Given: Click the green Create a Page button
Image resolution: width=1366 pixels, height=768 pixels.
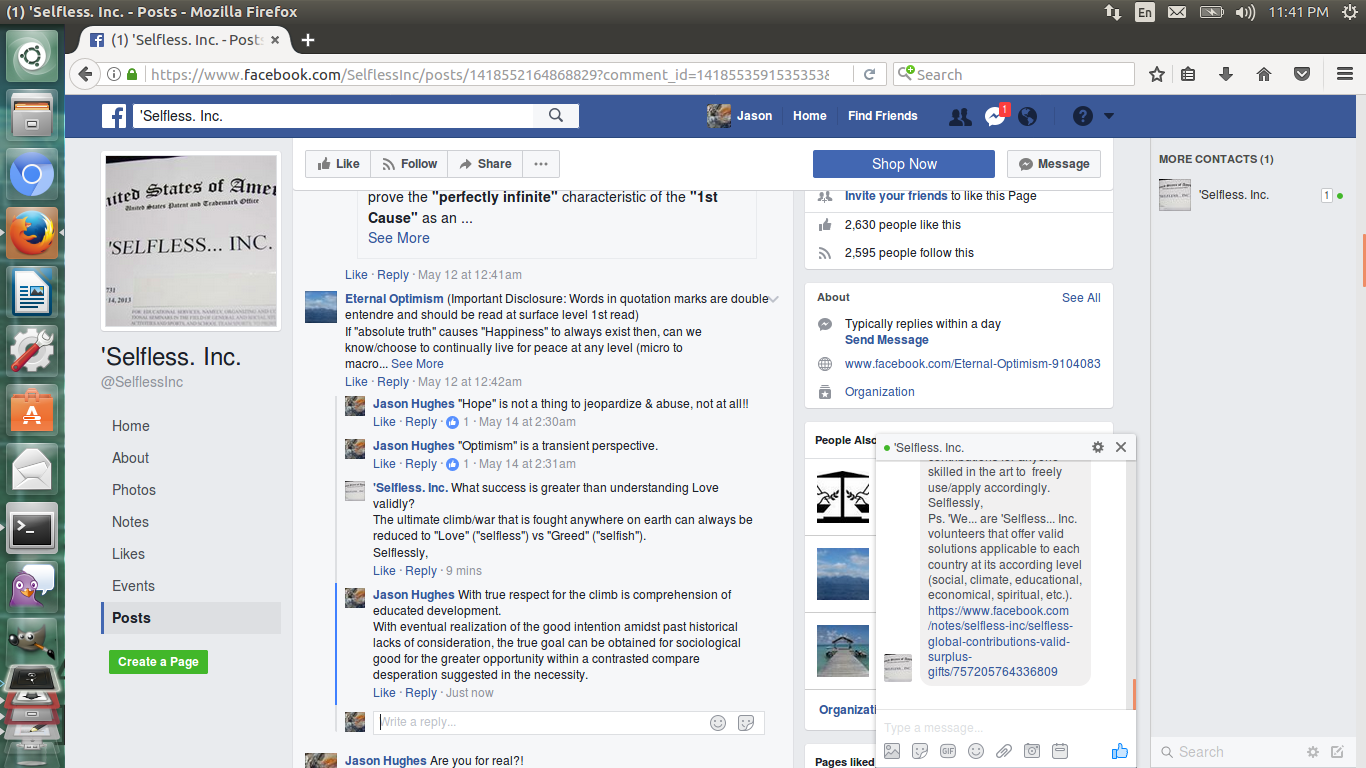Looking at the screenshot, I should [x=158, y=662].
